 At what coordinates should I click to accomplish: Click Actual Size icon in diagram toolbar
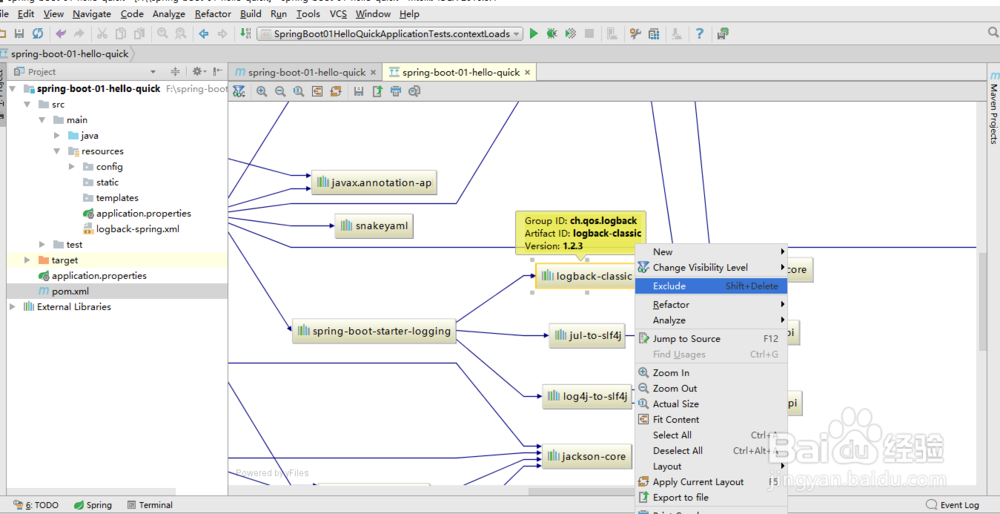pos(298,91)
